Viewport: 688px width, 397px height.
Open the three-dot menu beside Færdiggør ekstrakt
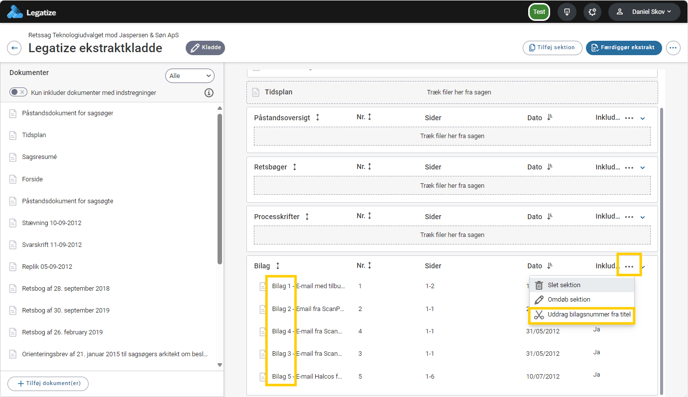coord(673,48)
